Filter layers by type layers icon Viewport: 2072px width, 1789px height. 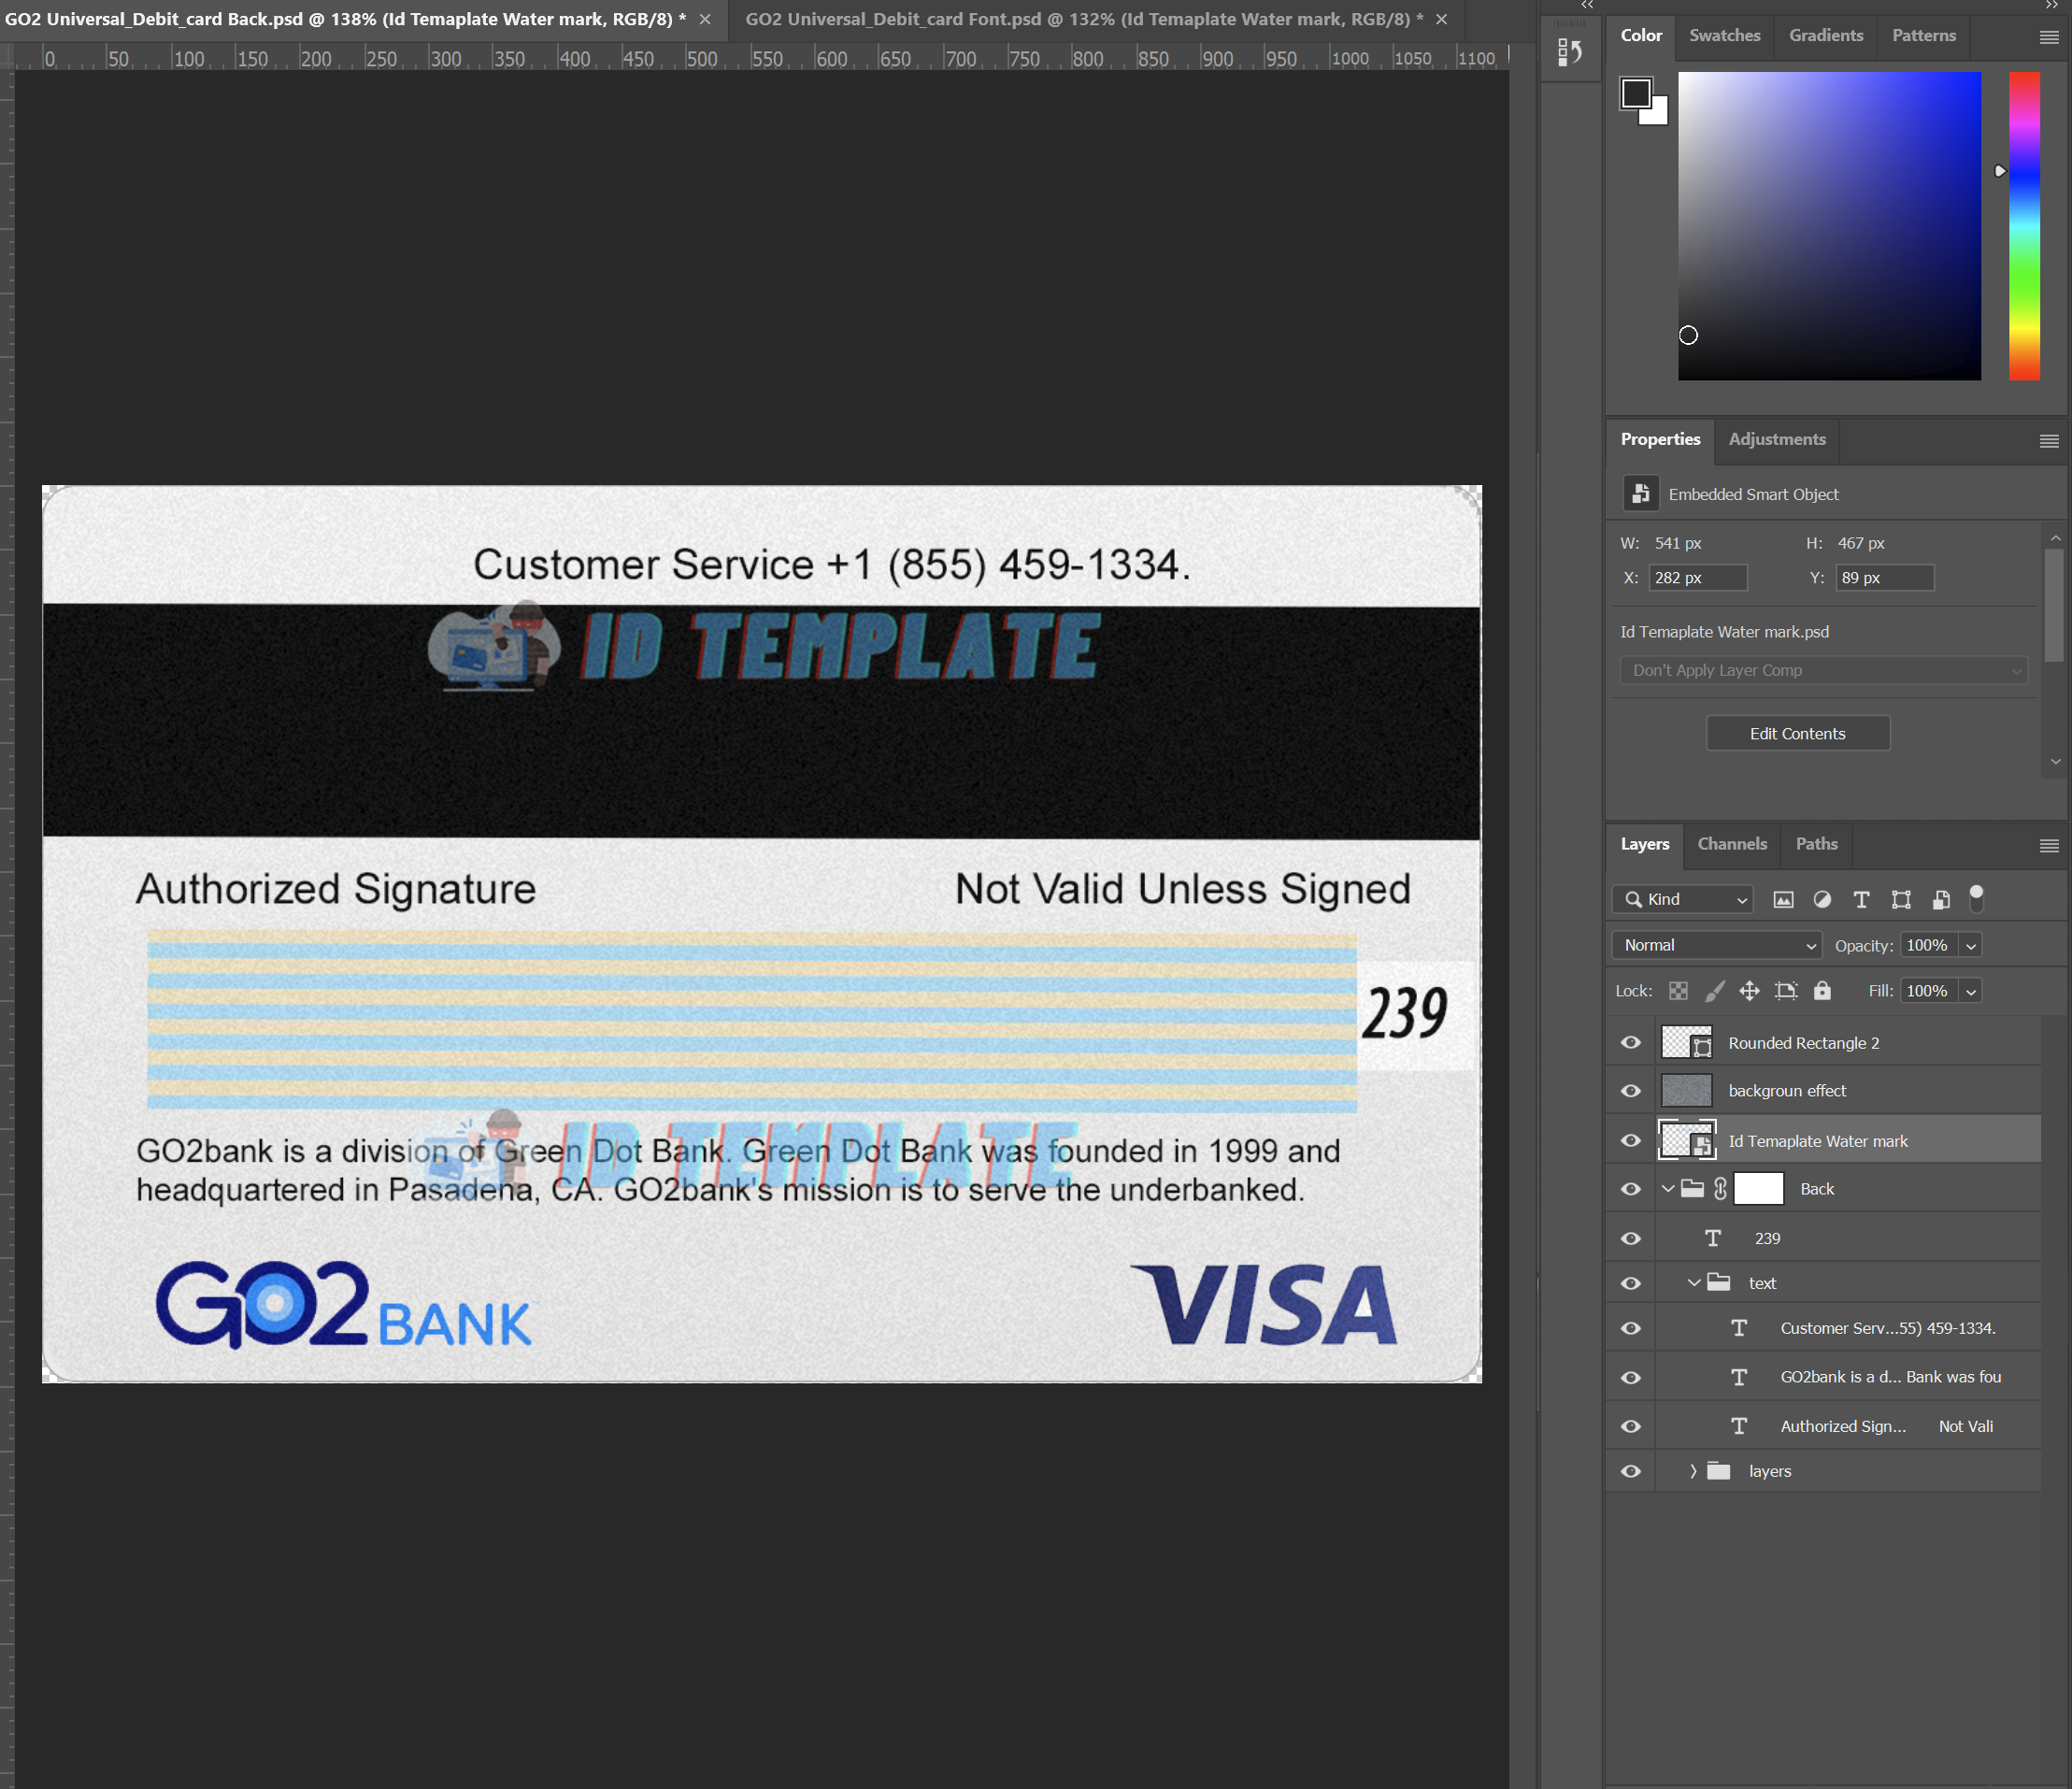pyautogui.click(x=1861, y=900)
